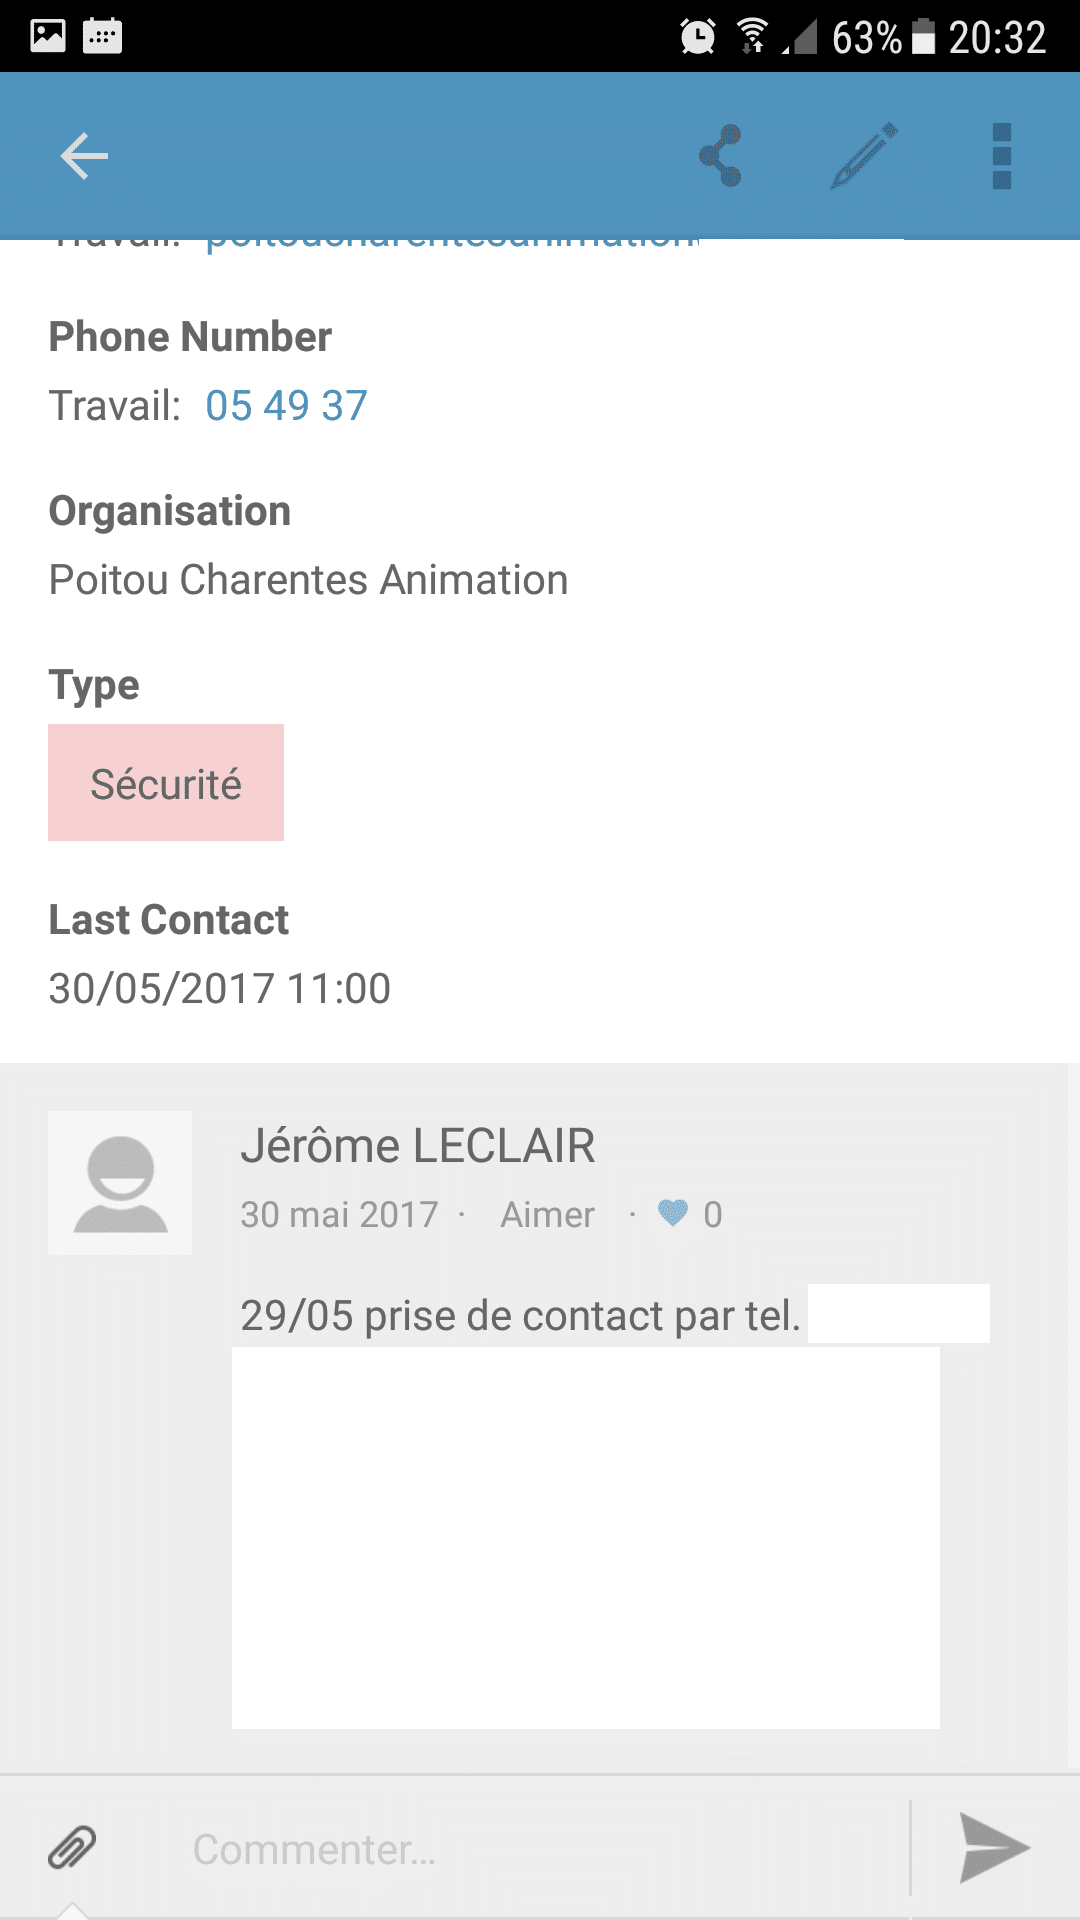Tap the paperclip attachment icon
Viewport: 1080px width, 1920px height.
click(73, 1848)
